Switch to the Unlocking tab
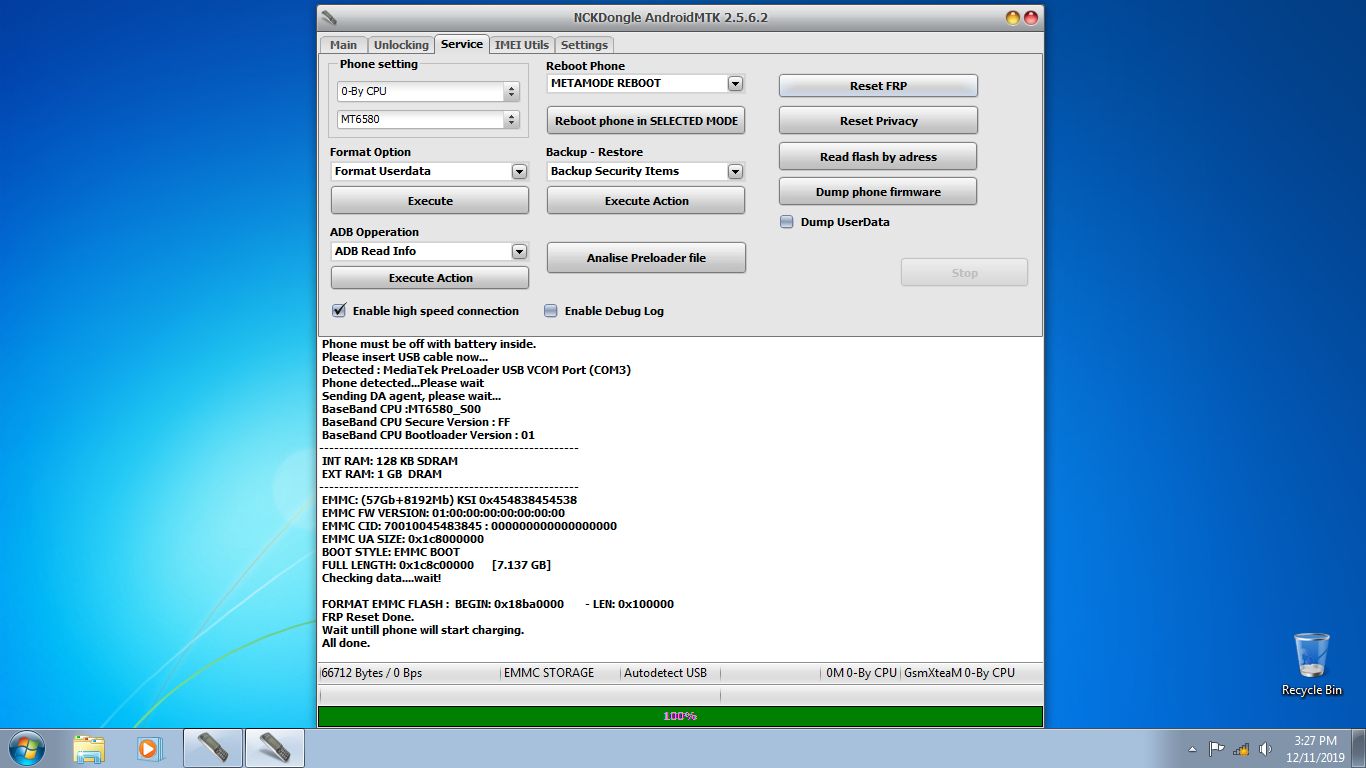 click(x=401, y=45)
